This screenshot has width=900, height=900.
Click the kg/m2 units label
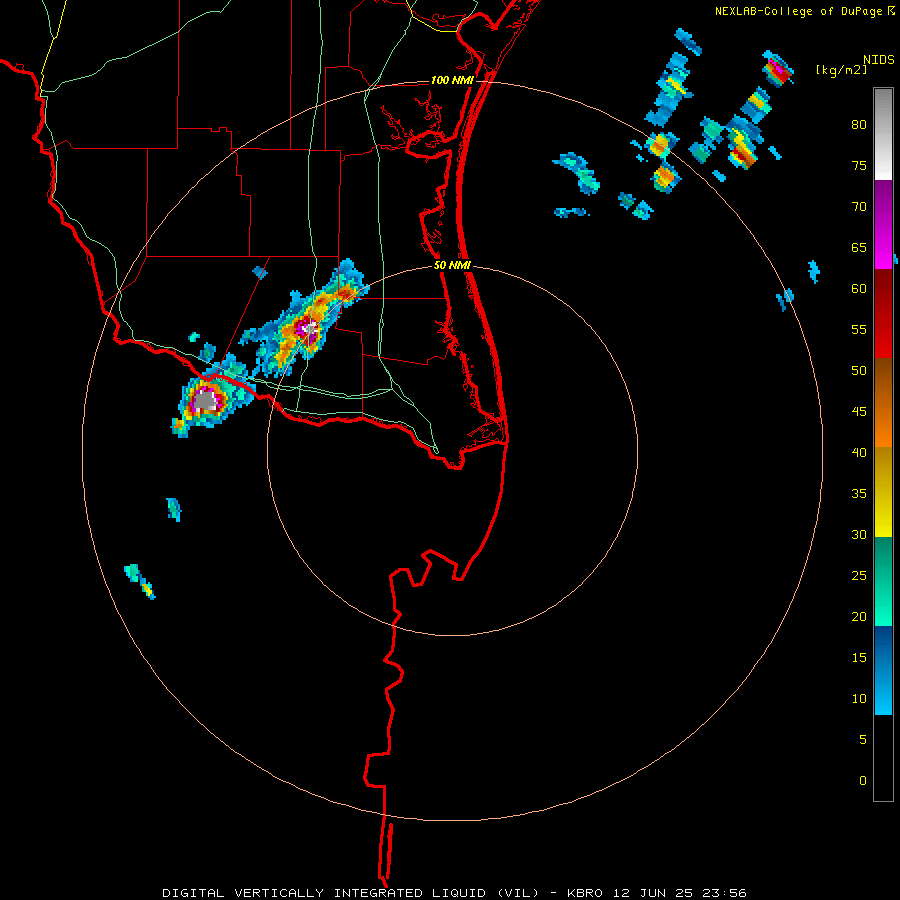pos(841,70)
